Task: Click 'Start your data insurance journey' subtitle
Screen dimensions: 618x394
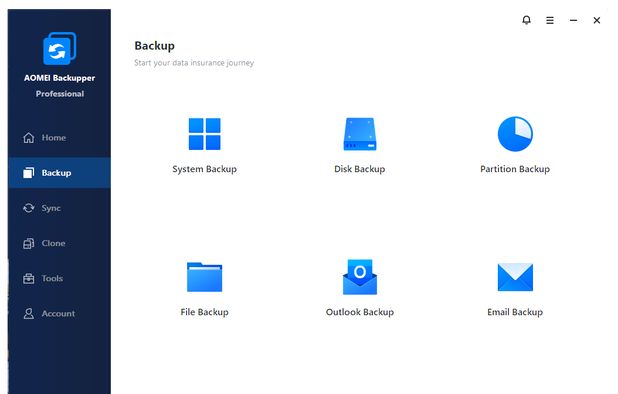Action: (194, 63)
